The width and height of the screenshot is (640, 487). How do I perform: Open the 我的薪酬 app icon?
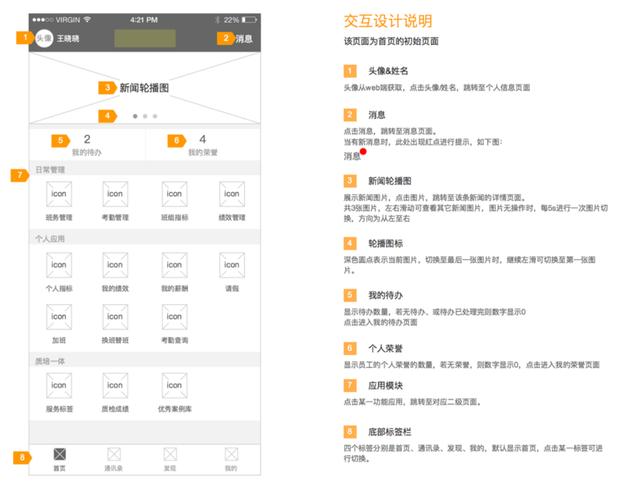[174, 265]
